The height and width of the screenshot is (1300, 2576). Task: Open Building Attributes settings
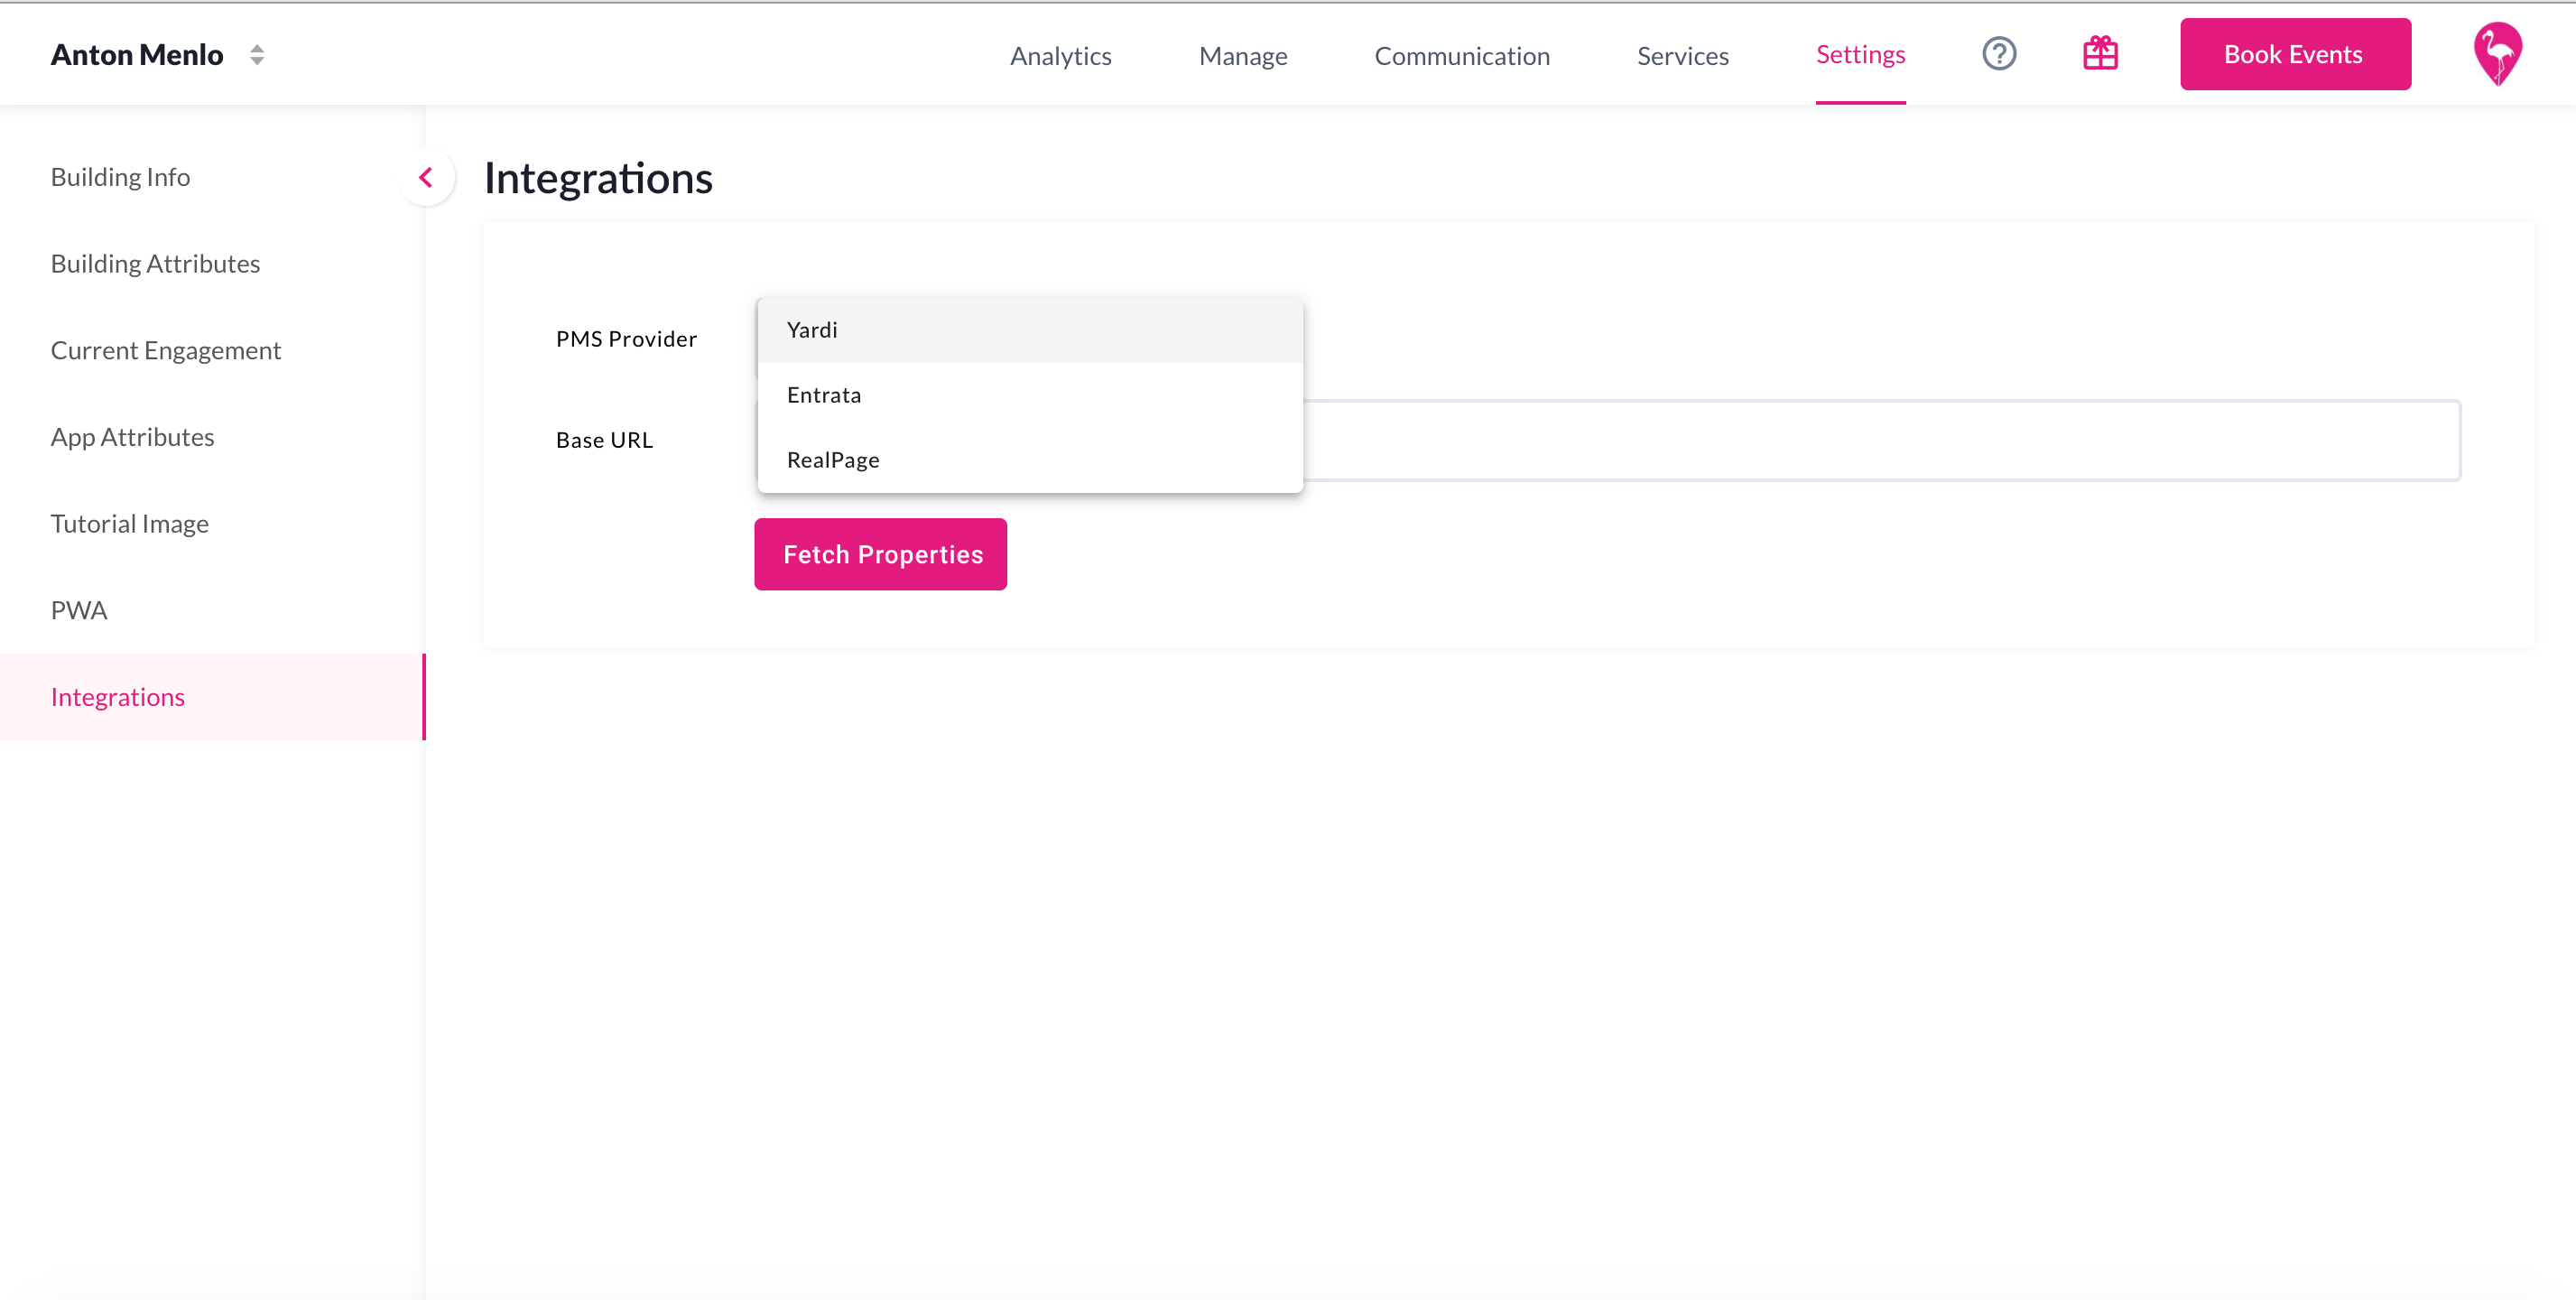pos(212,264)
